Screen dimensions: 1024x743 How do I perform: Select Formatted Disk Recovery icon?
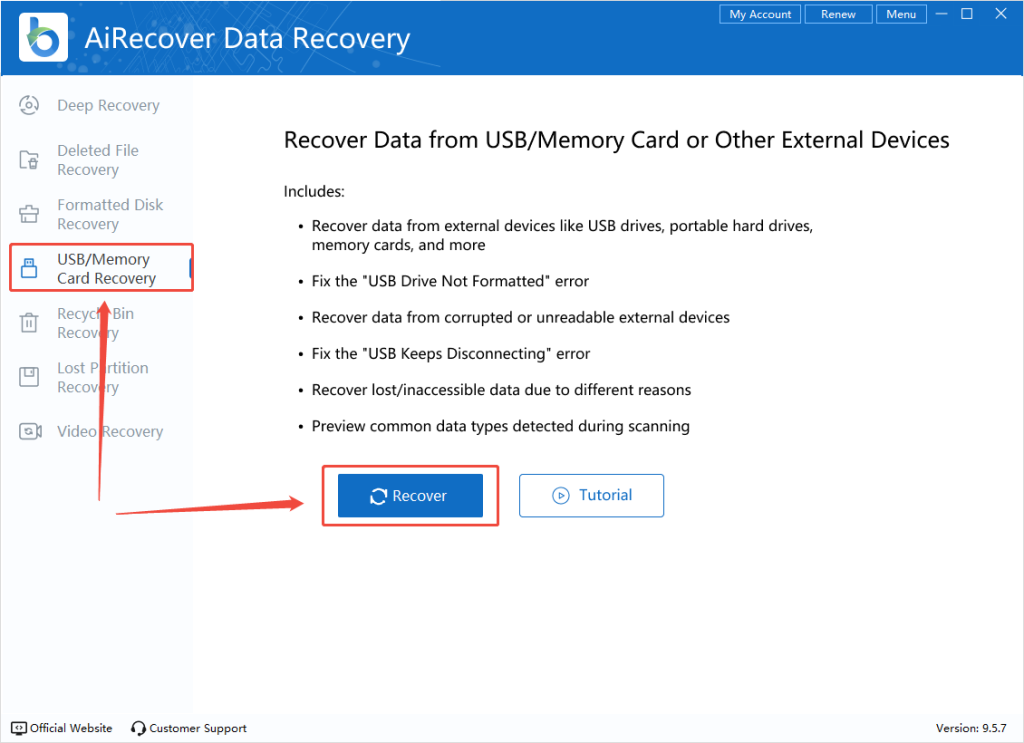[29, 213]
